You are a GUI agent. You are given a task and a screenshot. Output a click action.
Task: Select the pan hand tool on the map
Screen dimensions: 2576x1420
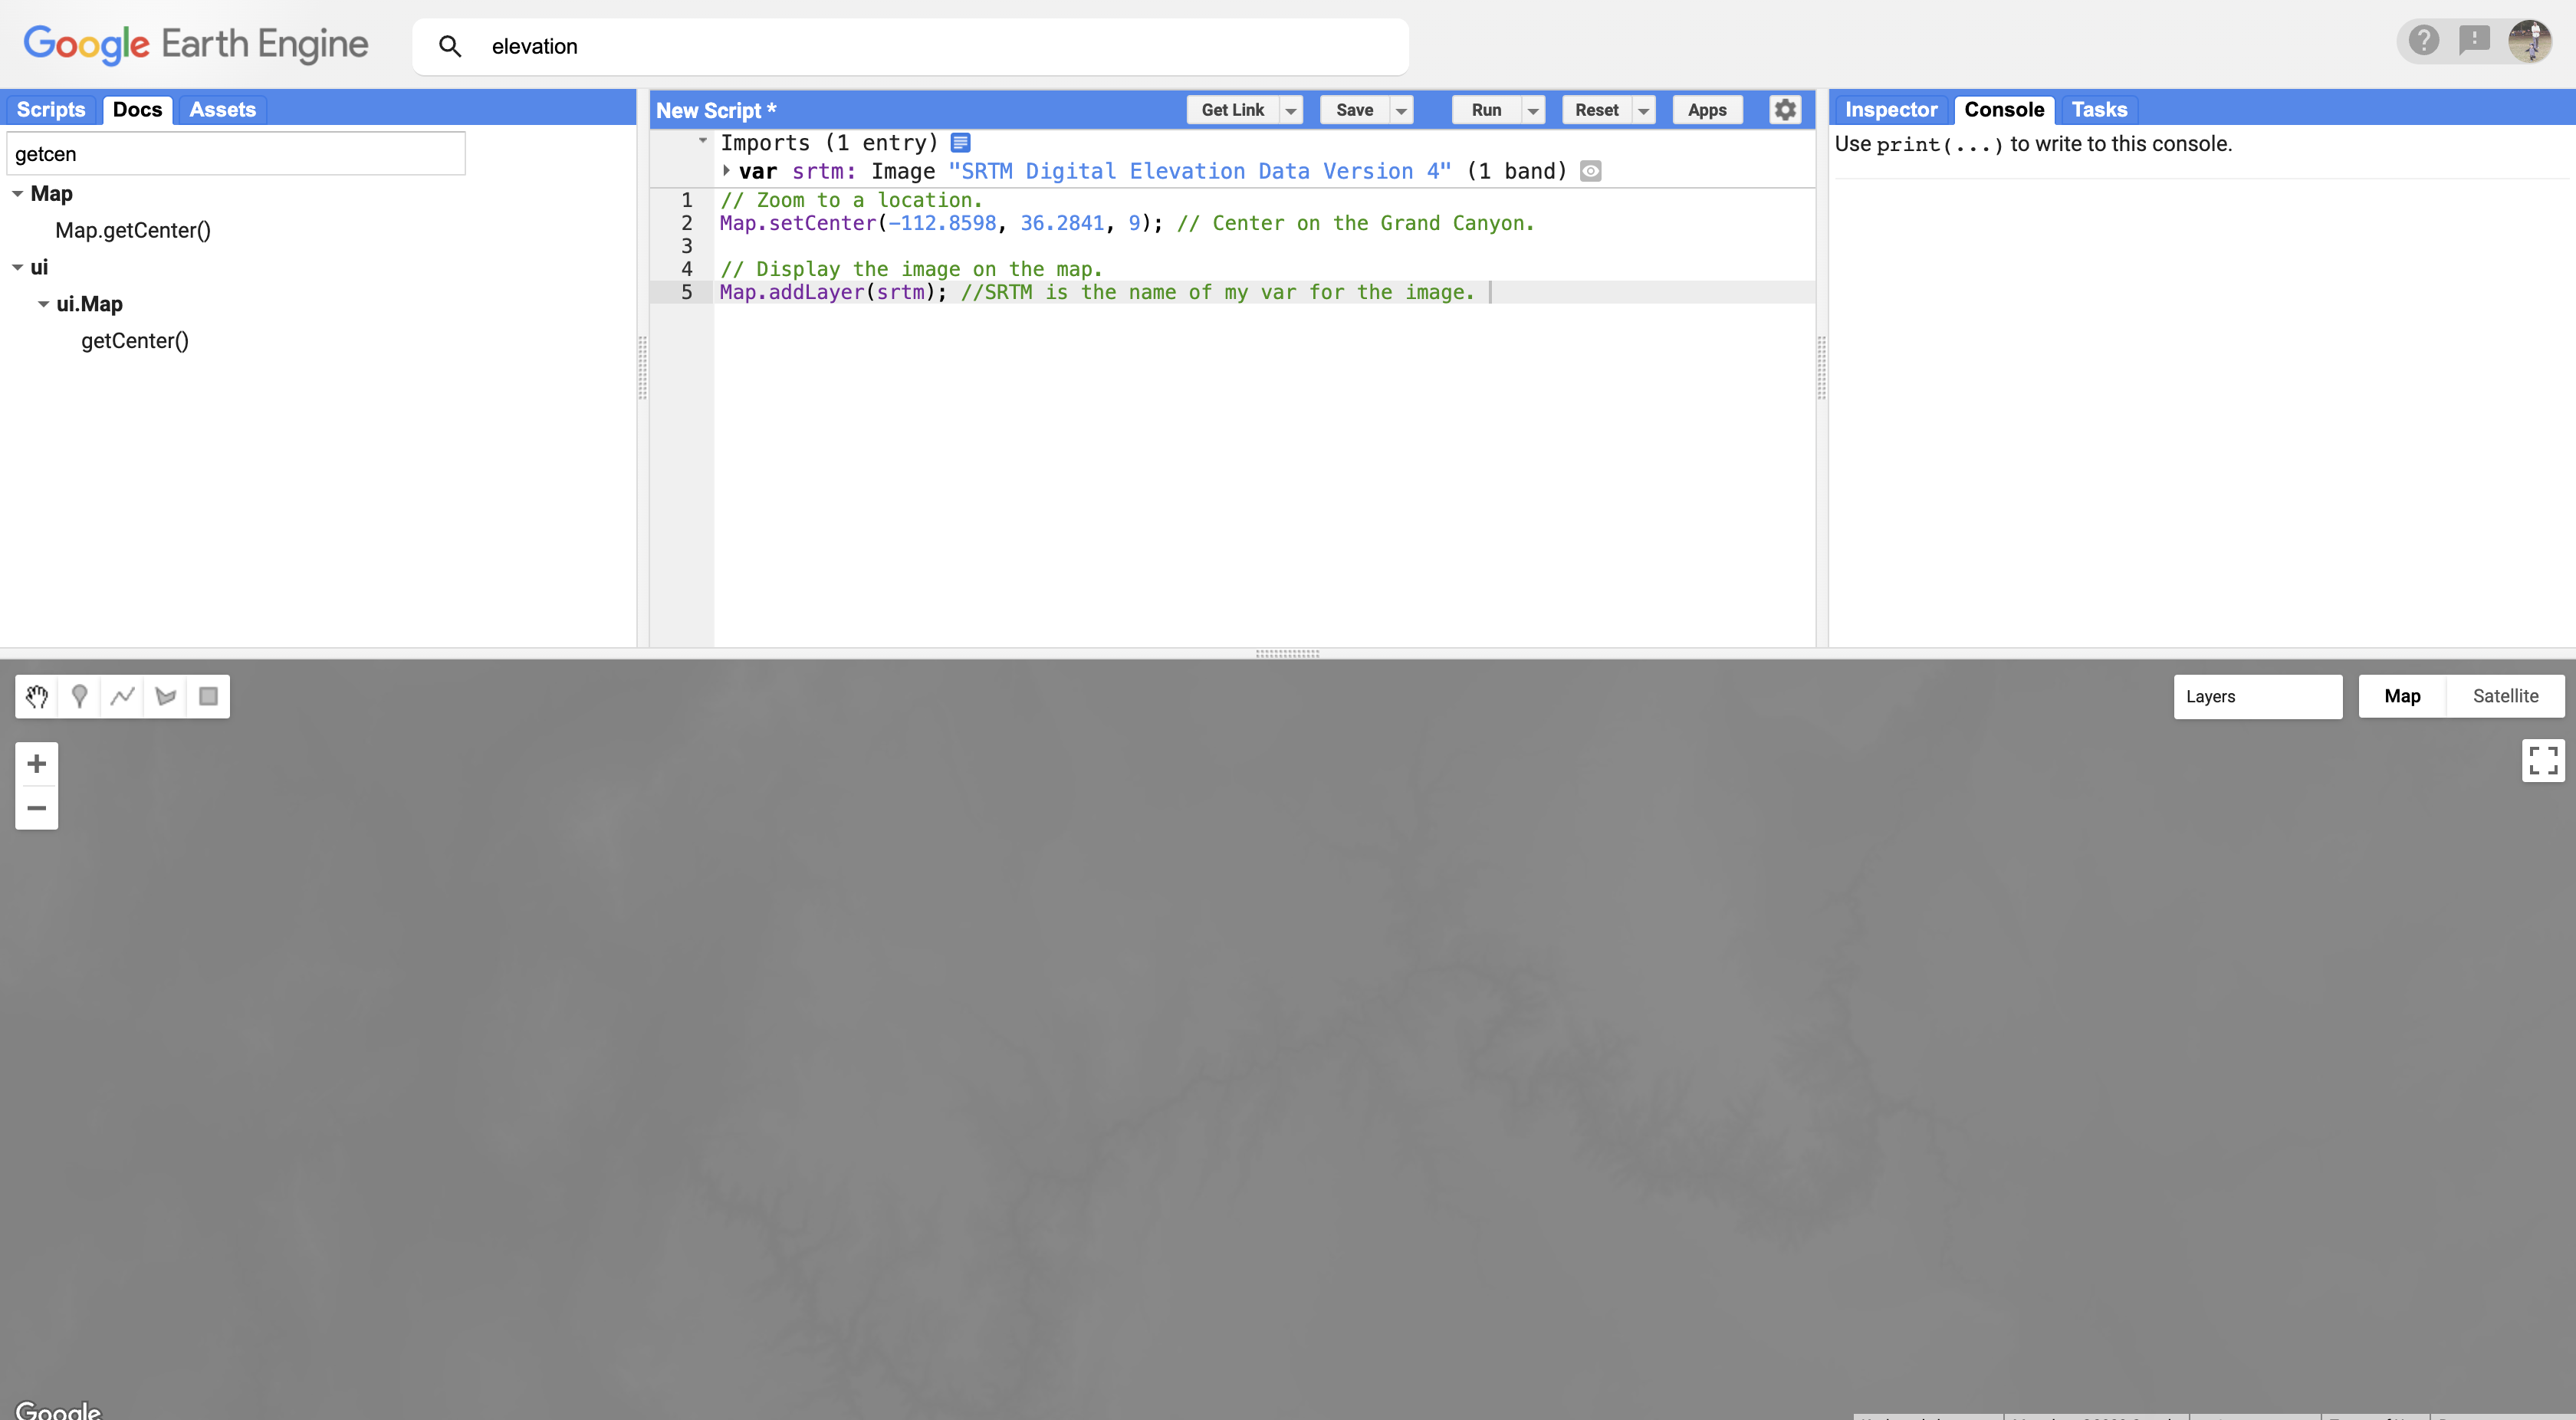click(37, 696)
